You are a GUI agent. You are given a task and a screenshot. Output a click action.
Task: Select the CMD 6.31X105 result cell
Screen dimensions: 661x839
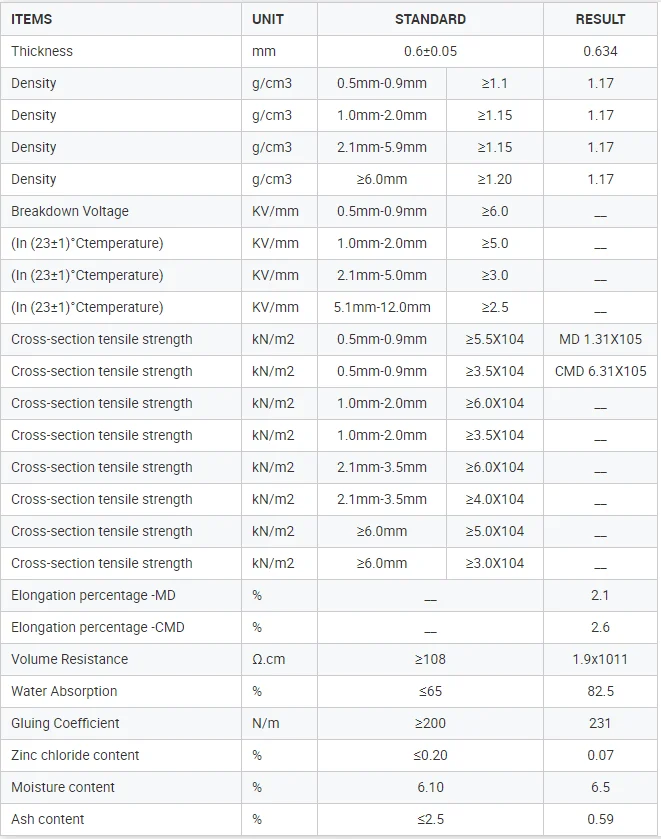600,371
